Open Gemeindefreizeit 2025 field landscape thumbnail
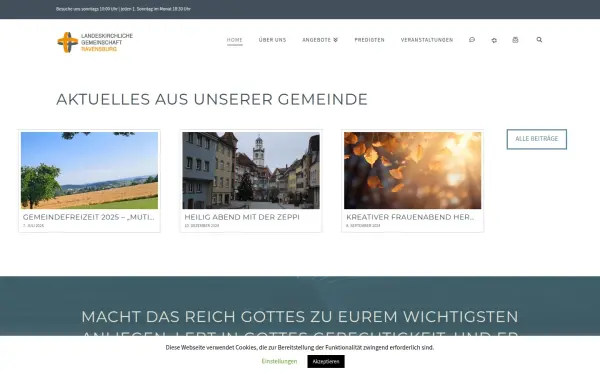Viewport: 600px width, 375px height. coord(89,170)
